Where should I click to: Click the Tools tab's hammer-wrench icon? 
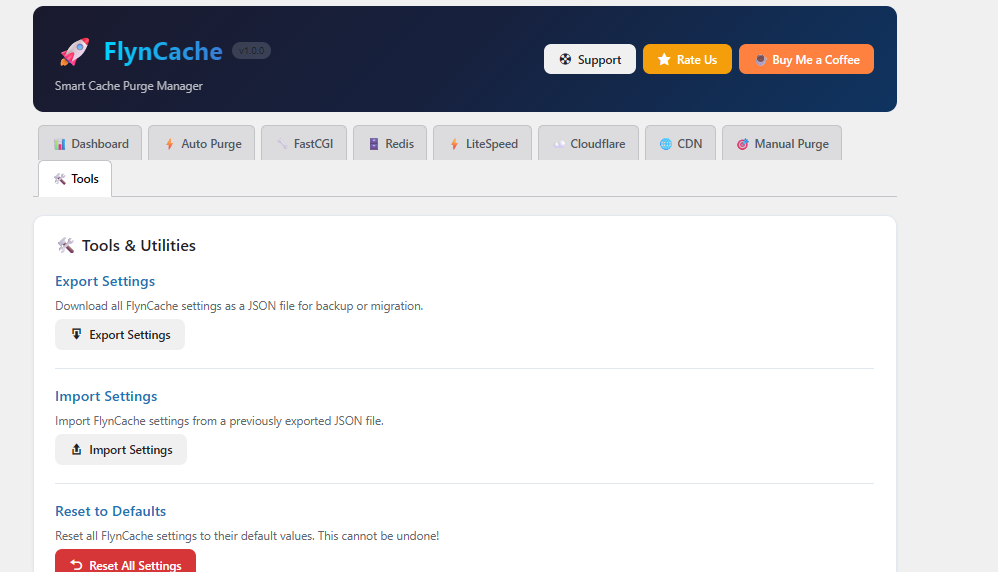pos(60,179)
